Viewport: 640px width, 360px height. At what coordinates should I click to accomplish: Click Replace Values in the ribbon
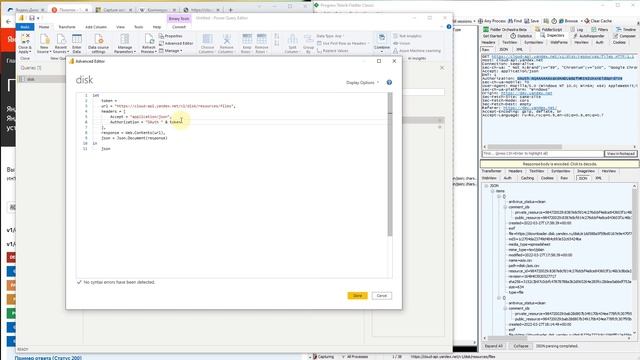[333, 51]
